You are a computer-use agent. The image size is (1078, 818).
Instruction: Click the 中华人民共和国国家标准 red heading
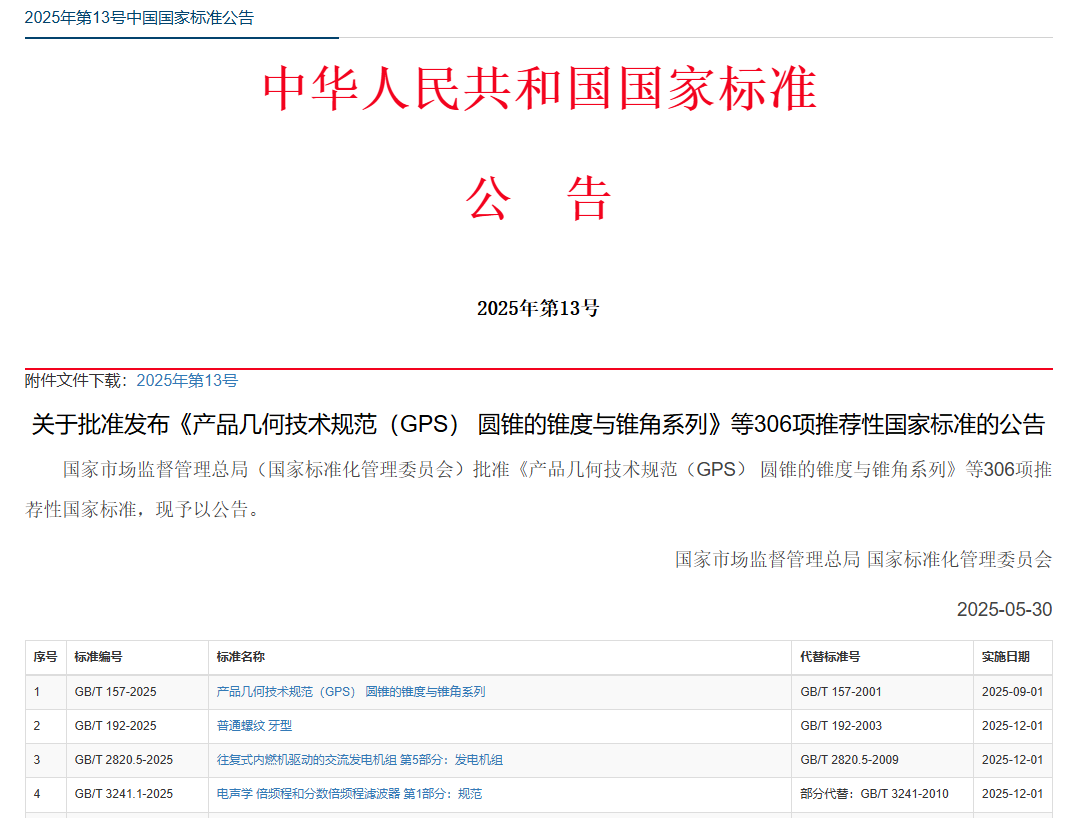(x=539, y=87)
